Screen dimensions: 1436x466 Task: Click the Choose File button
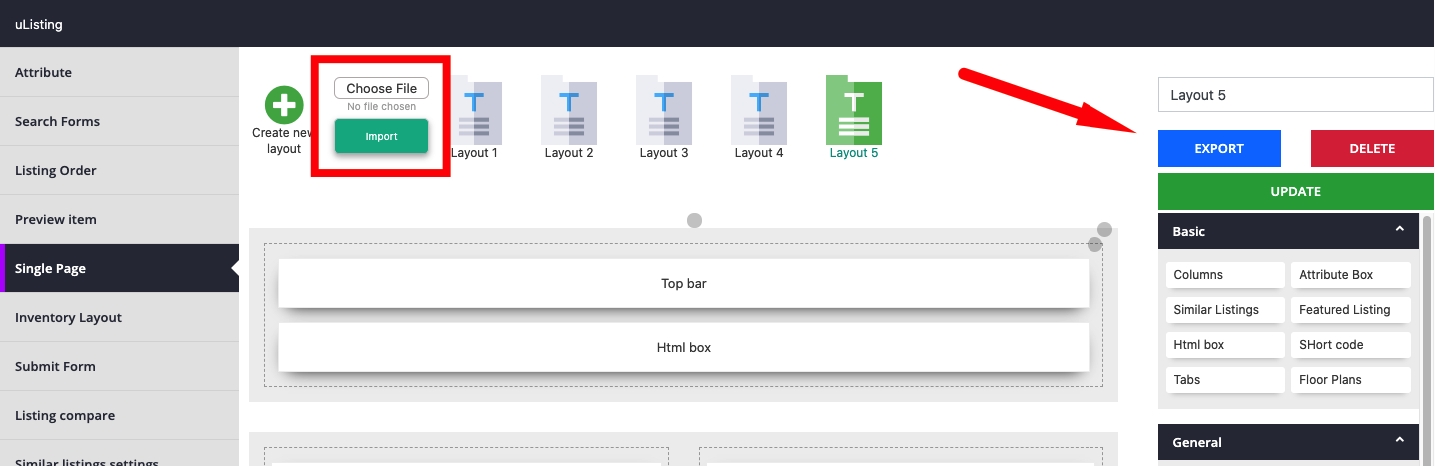pos(381,88)
